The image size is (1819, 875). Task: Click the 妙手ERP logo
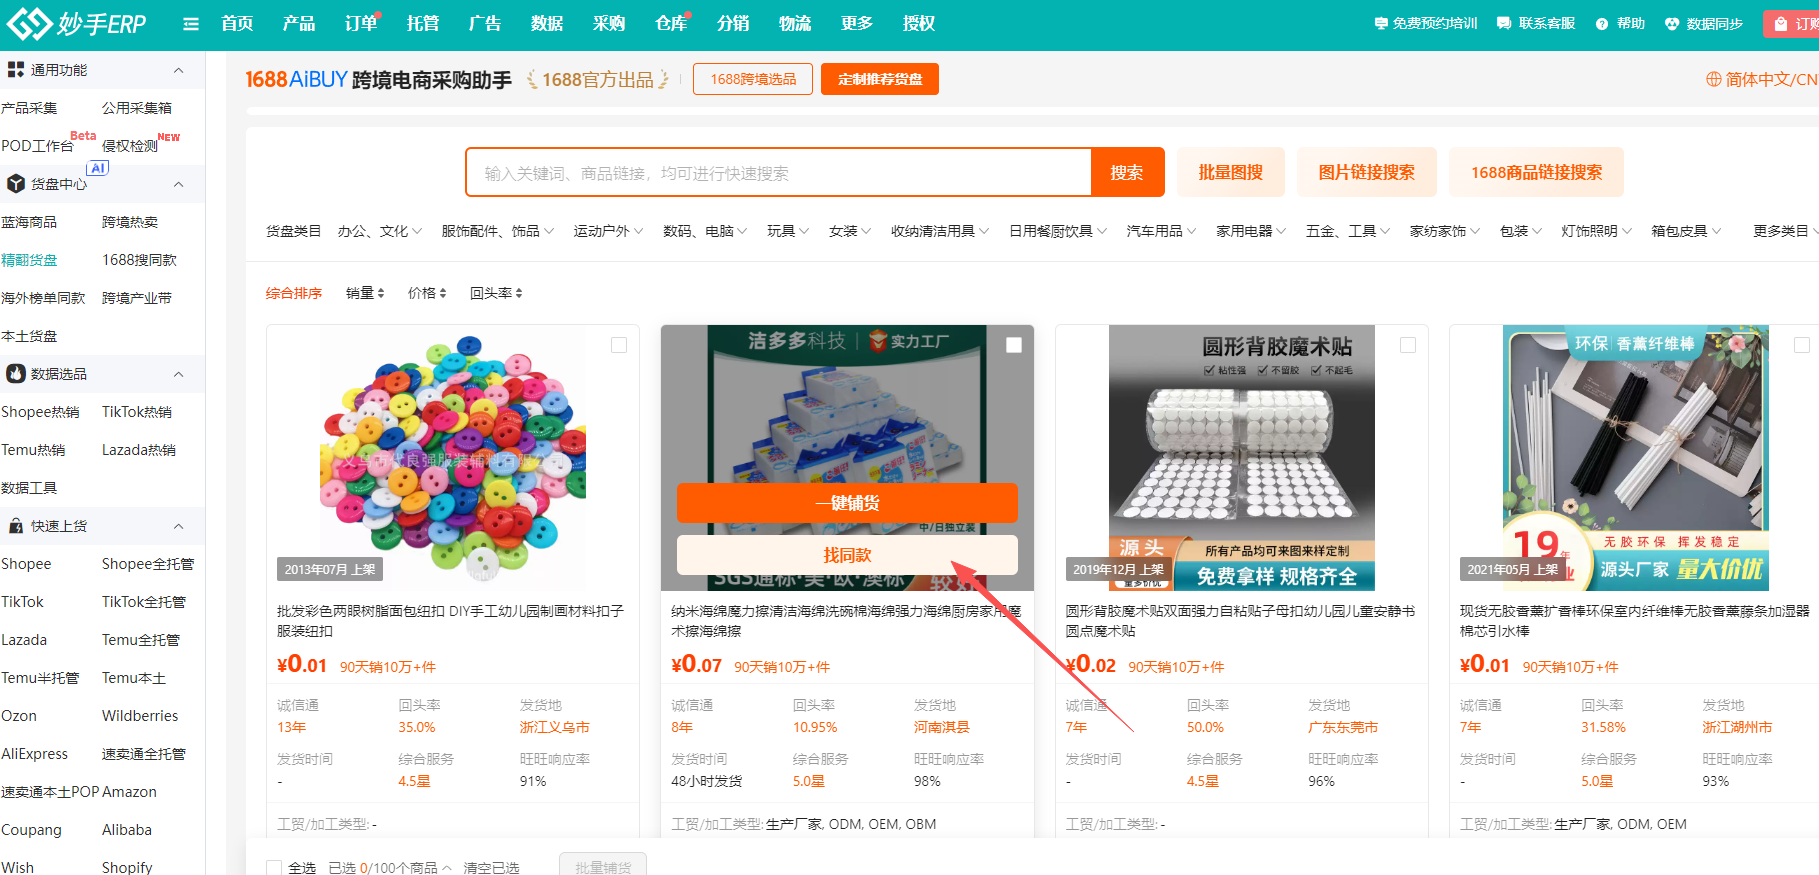tap(76, 23)
